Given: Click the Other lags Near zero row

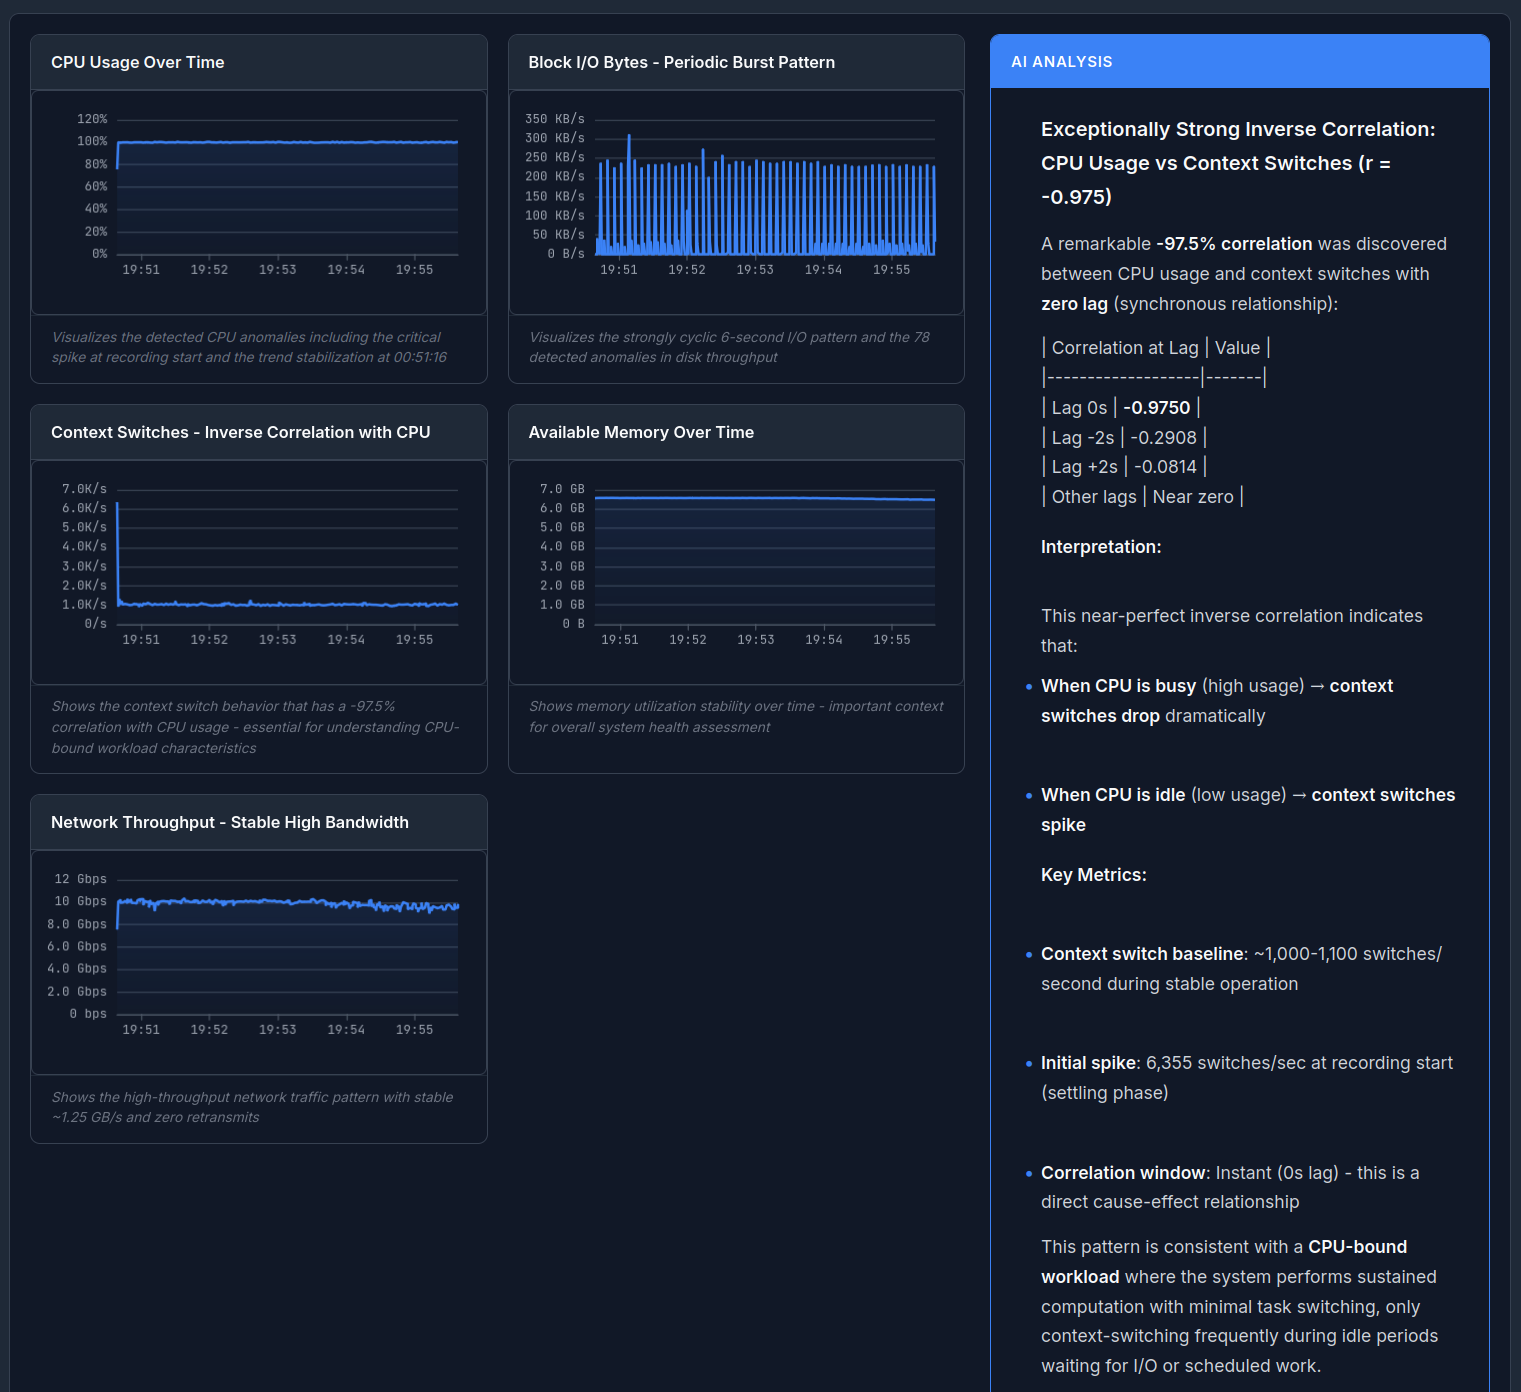Looking at the screenshot, I should pos(1142,497).
